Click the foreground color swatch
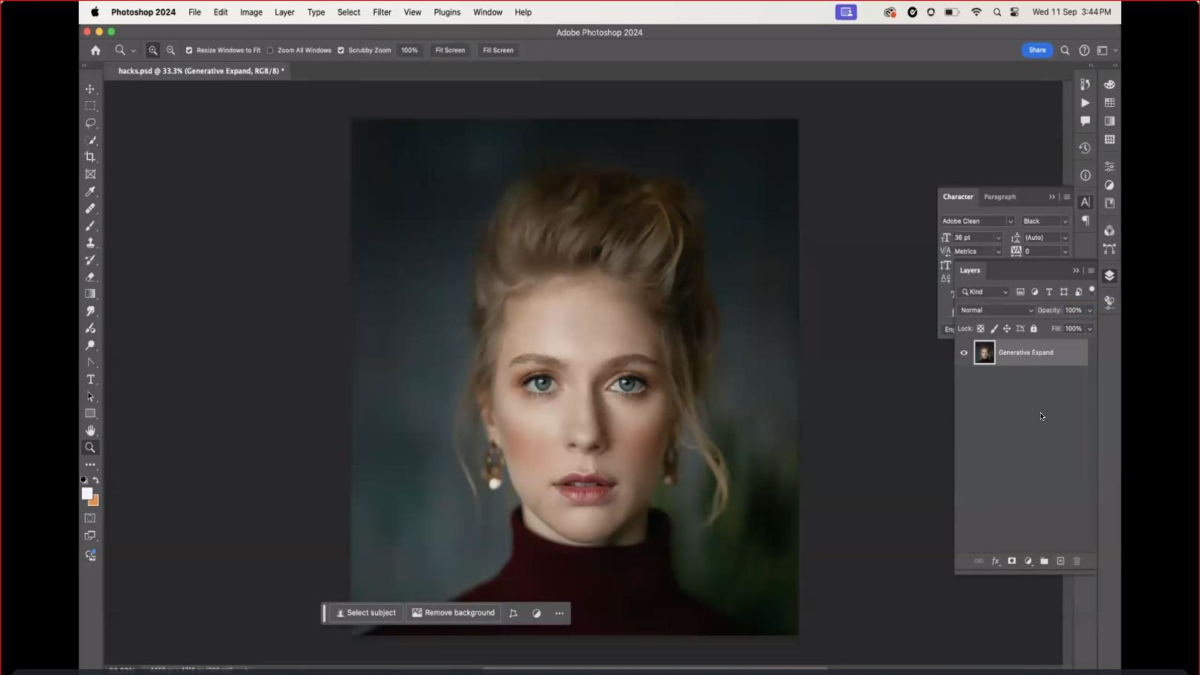Image resolution: width=1200 pixels, height=675 pixels. [x=87, y=493]
